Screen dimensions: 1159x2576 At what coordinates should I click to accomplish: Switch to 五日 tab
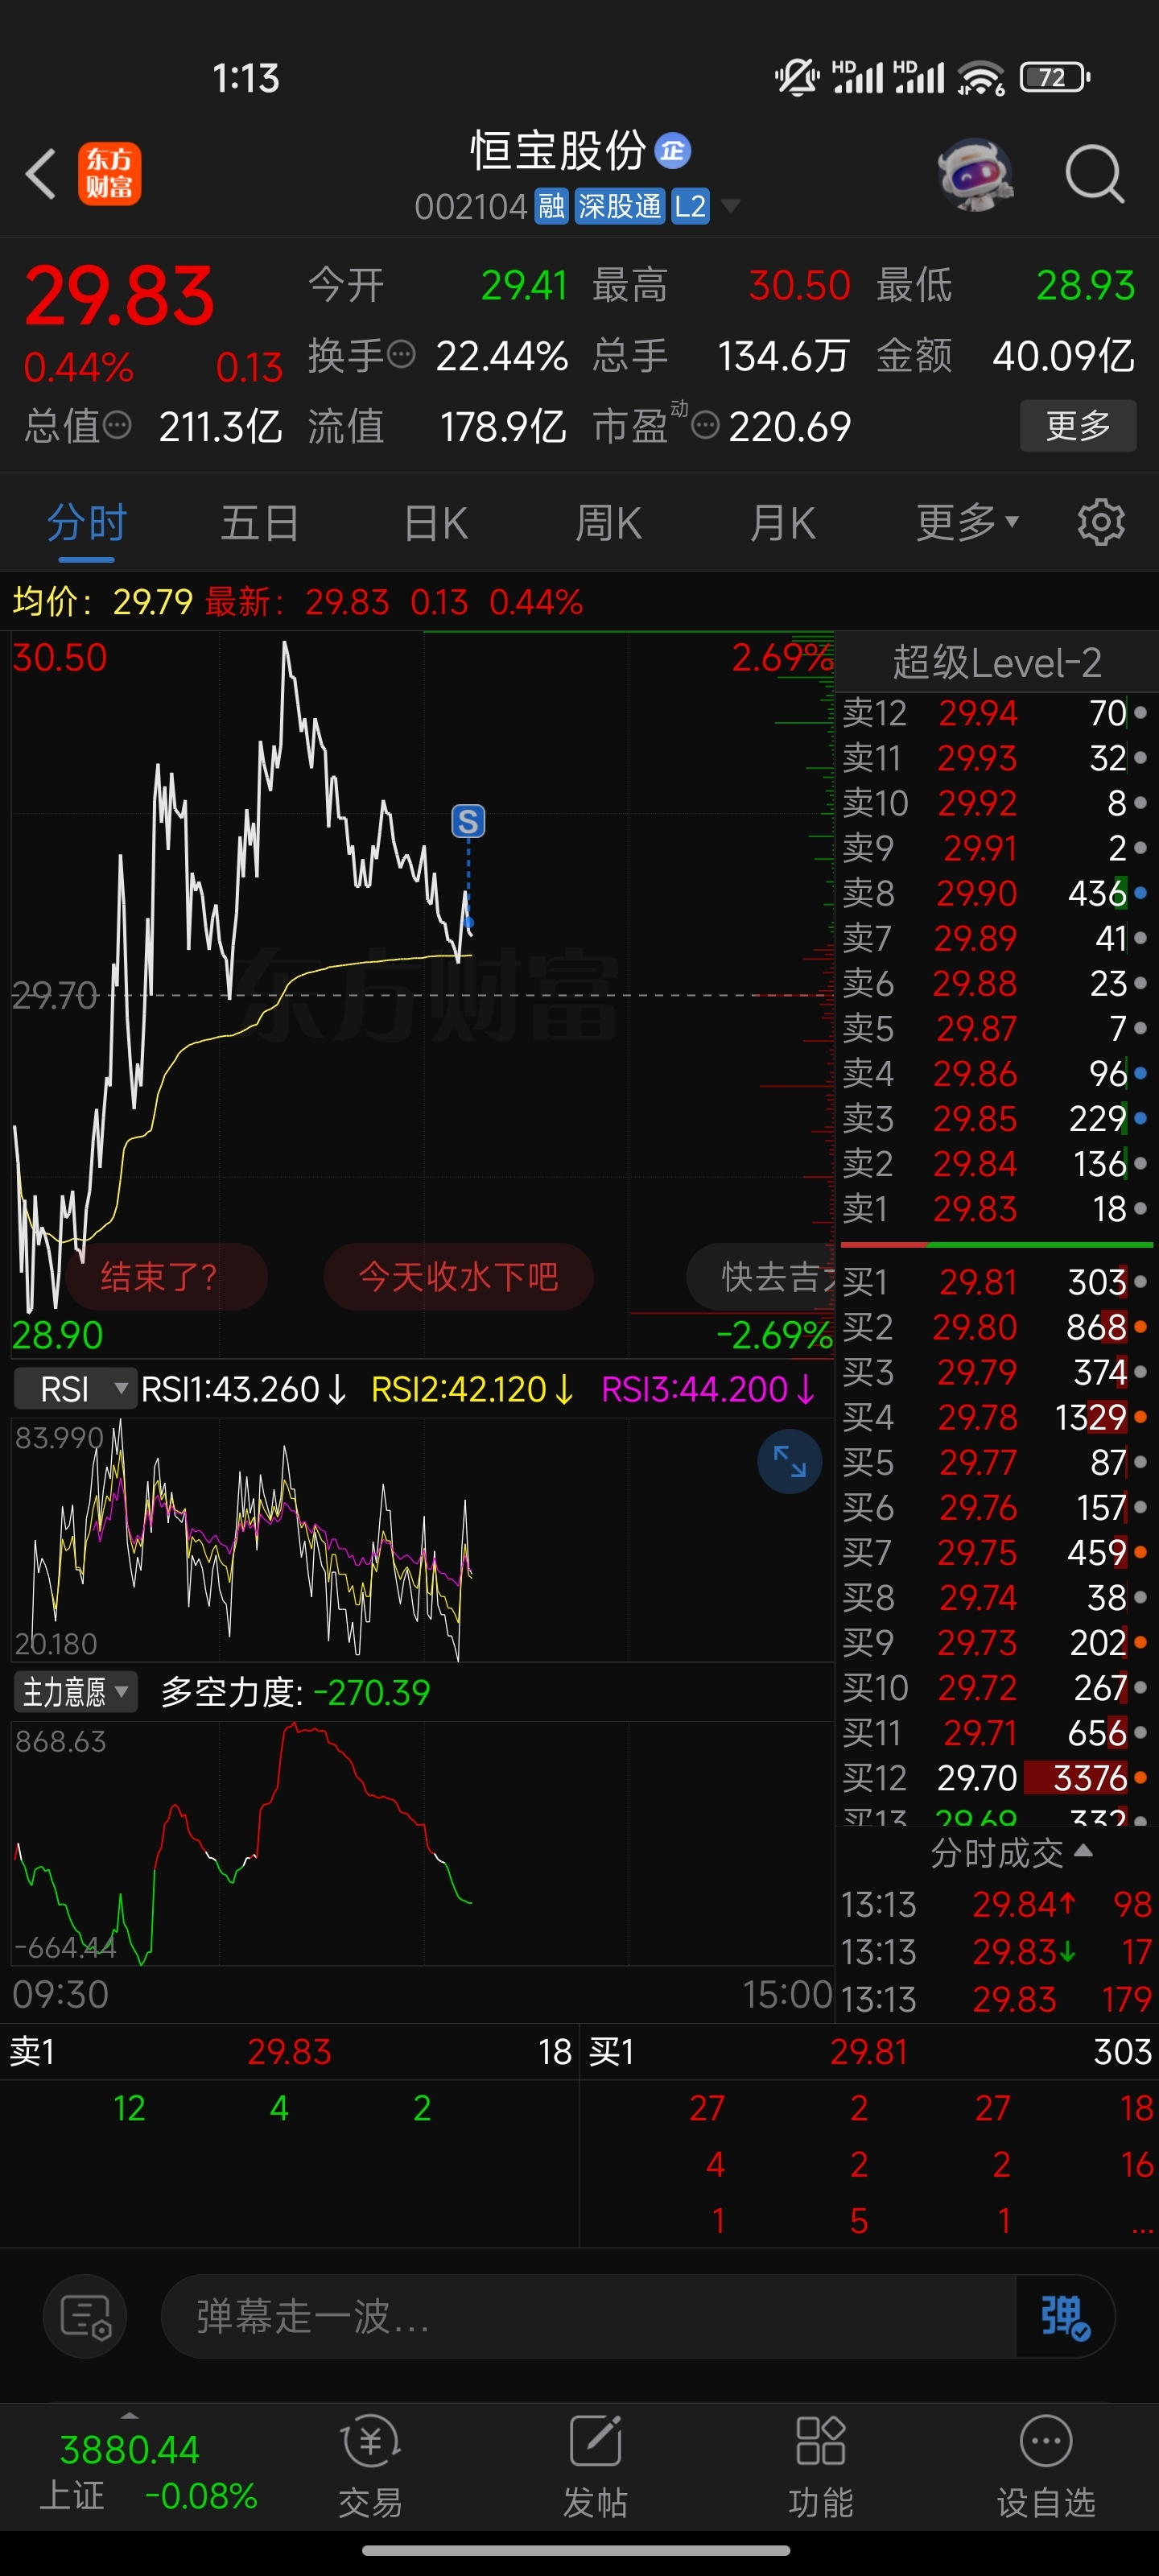pyautogui.click(x=260, y=523)
